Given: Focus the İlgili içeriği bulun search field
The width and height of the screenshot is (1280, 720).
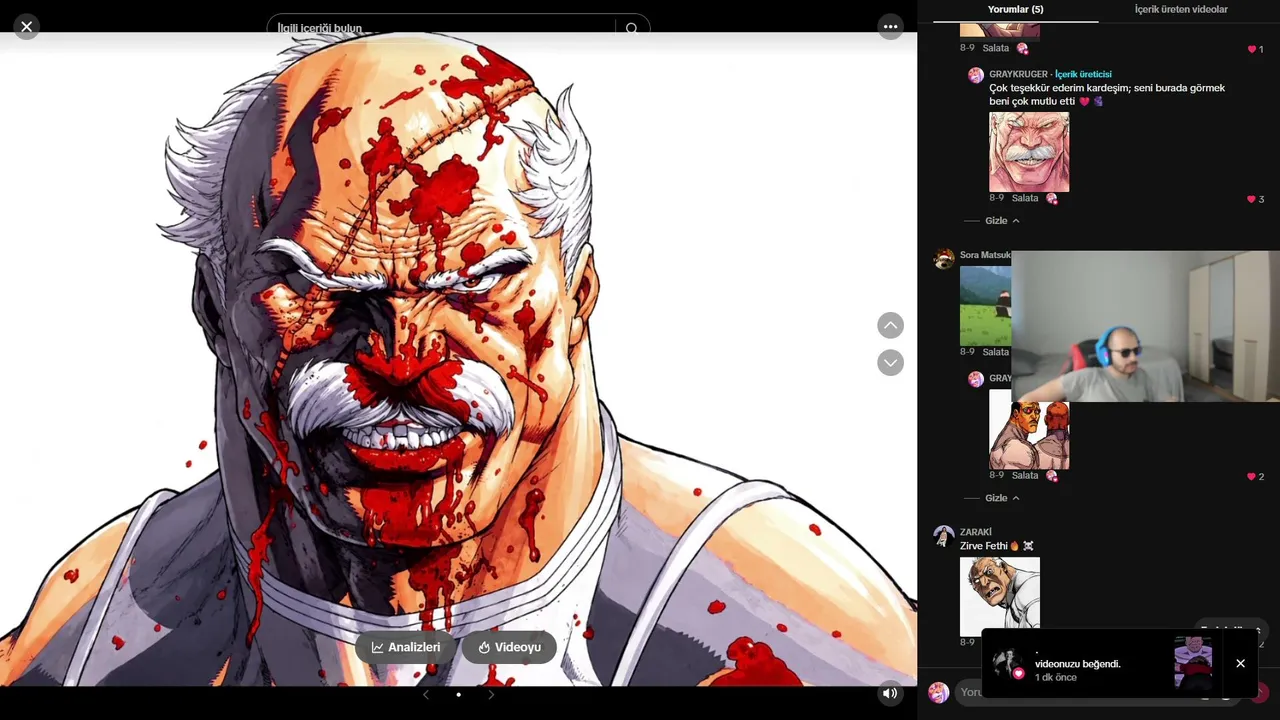Looking at the screenshot, I should (445, 28).
